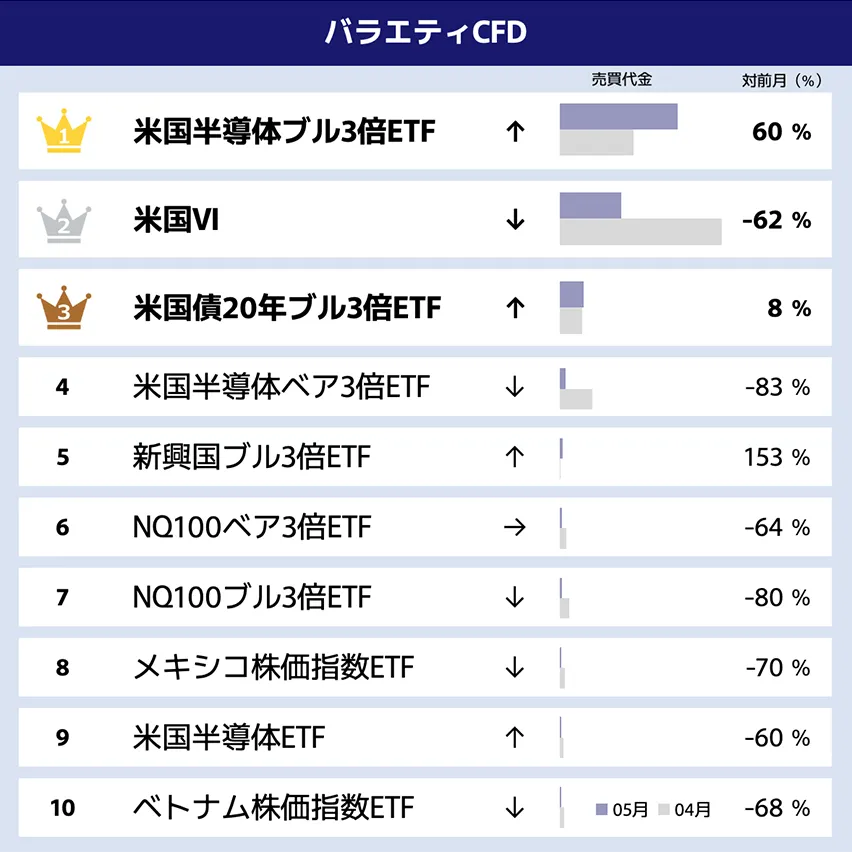Click right arrow beside NQ100ベア3倍ETF
The width and height of the screenshot is (852, 852).
coord(515,527)
